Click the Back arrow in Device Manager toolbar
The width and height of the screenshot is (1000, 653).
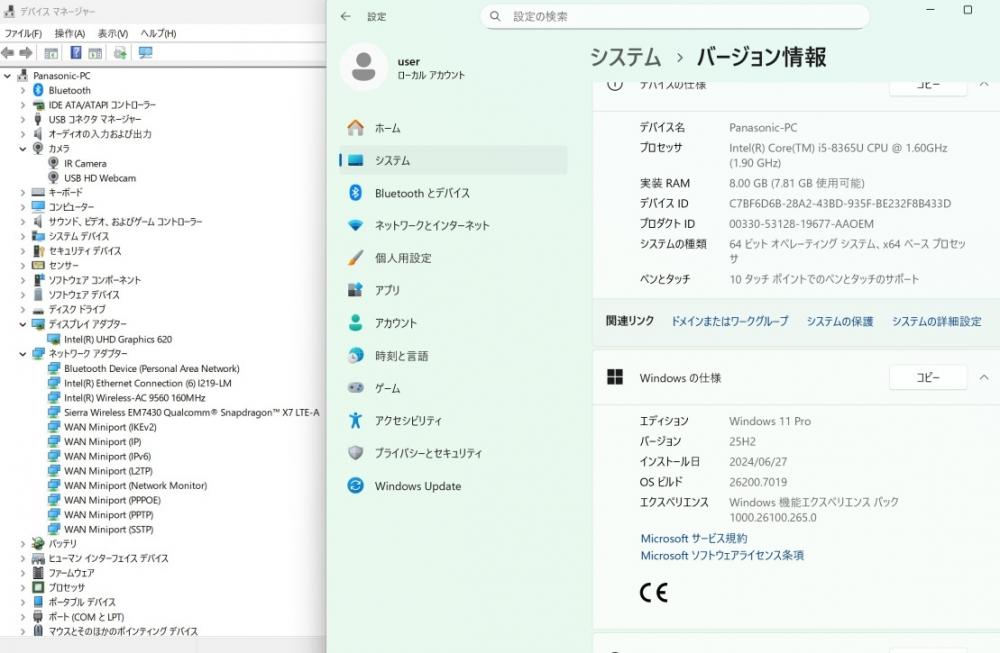(8, 53)
